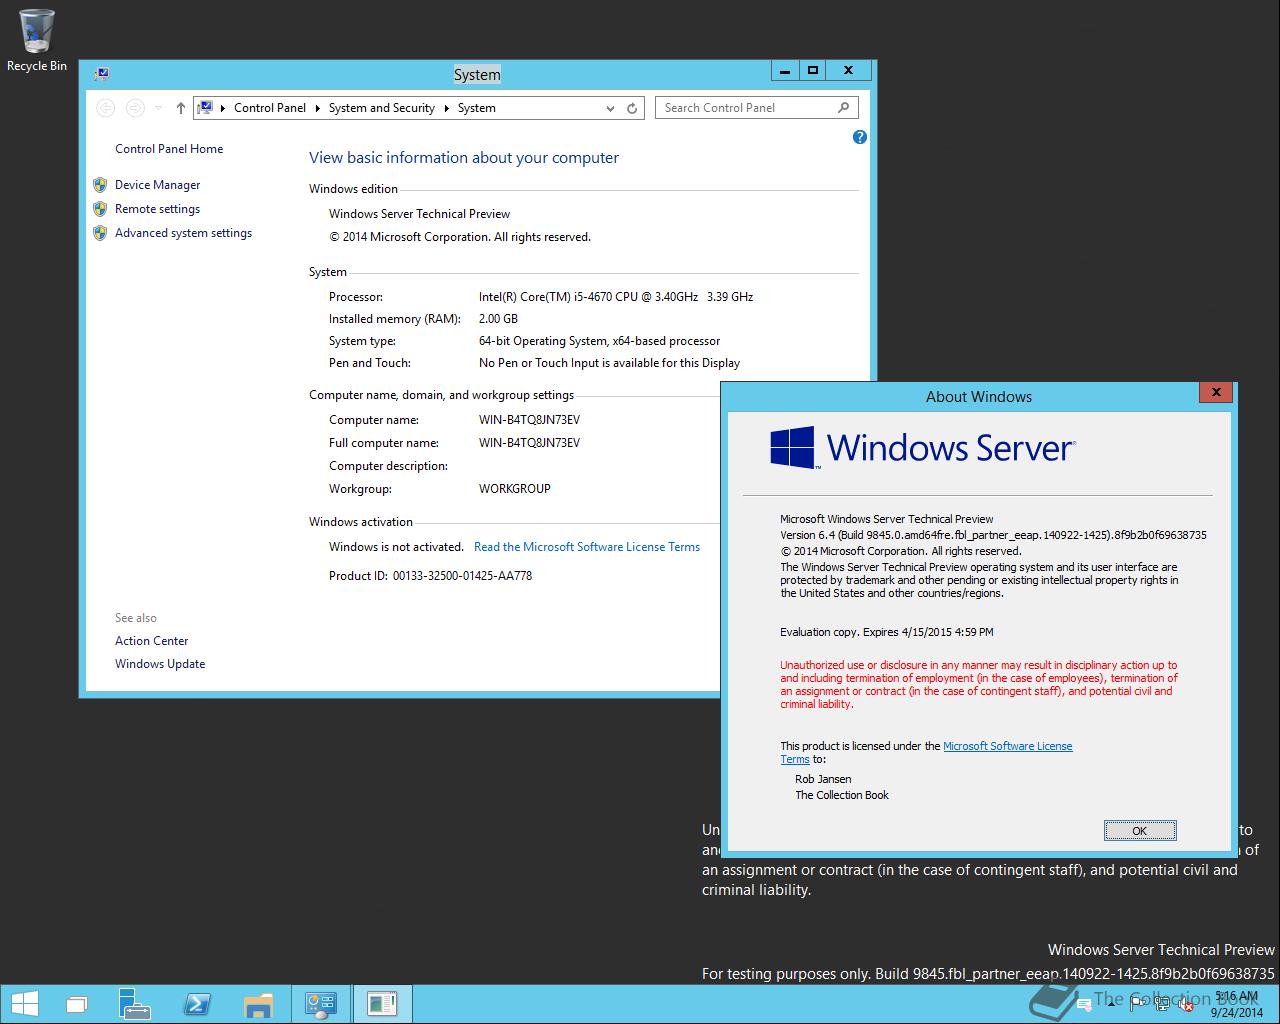The image size is (1280, 1024).
Task: Click 'Rob Jansen' licensee name
Action: (x=823, y=779)
